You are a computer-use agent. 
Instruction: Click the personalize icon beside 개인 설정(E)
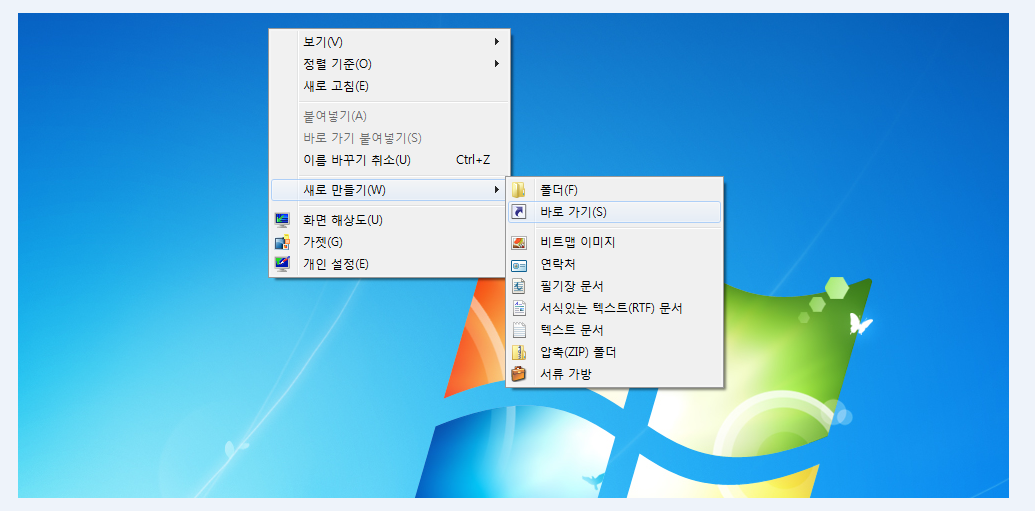[x=283, y=264]
